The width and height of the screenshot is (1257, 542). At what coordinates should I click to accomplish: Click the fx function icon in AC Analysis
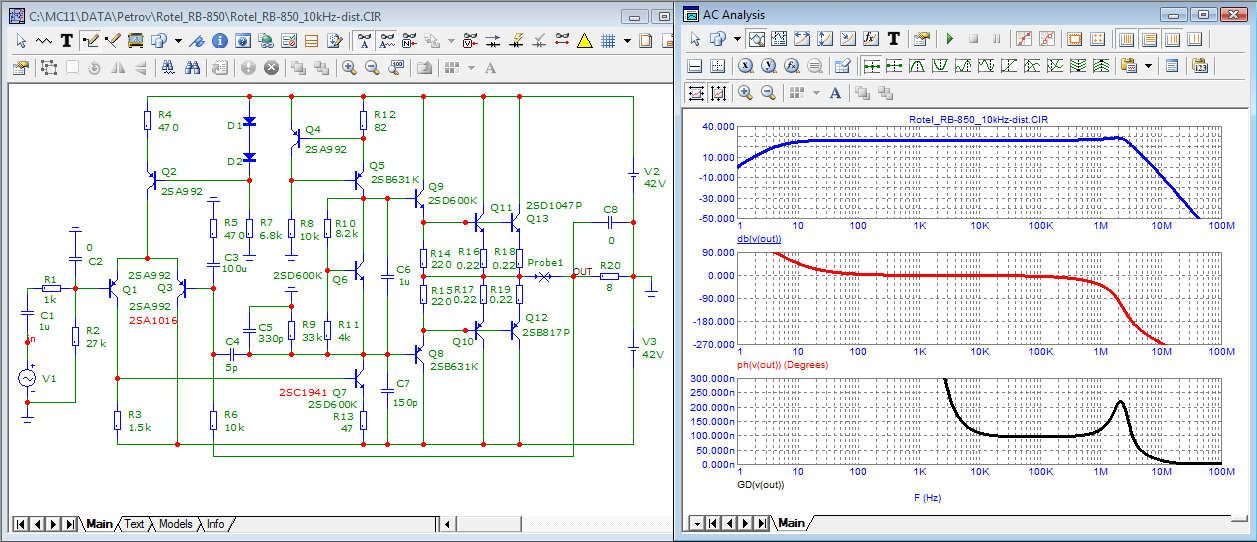(870, 39)
